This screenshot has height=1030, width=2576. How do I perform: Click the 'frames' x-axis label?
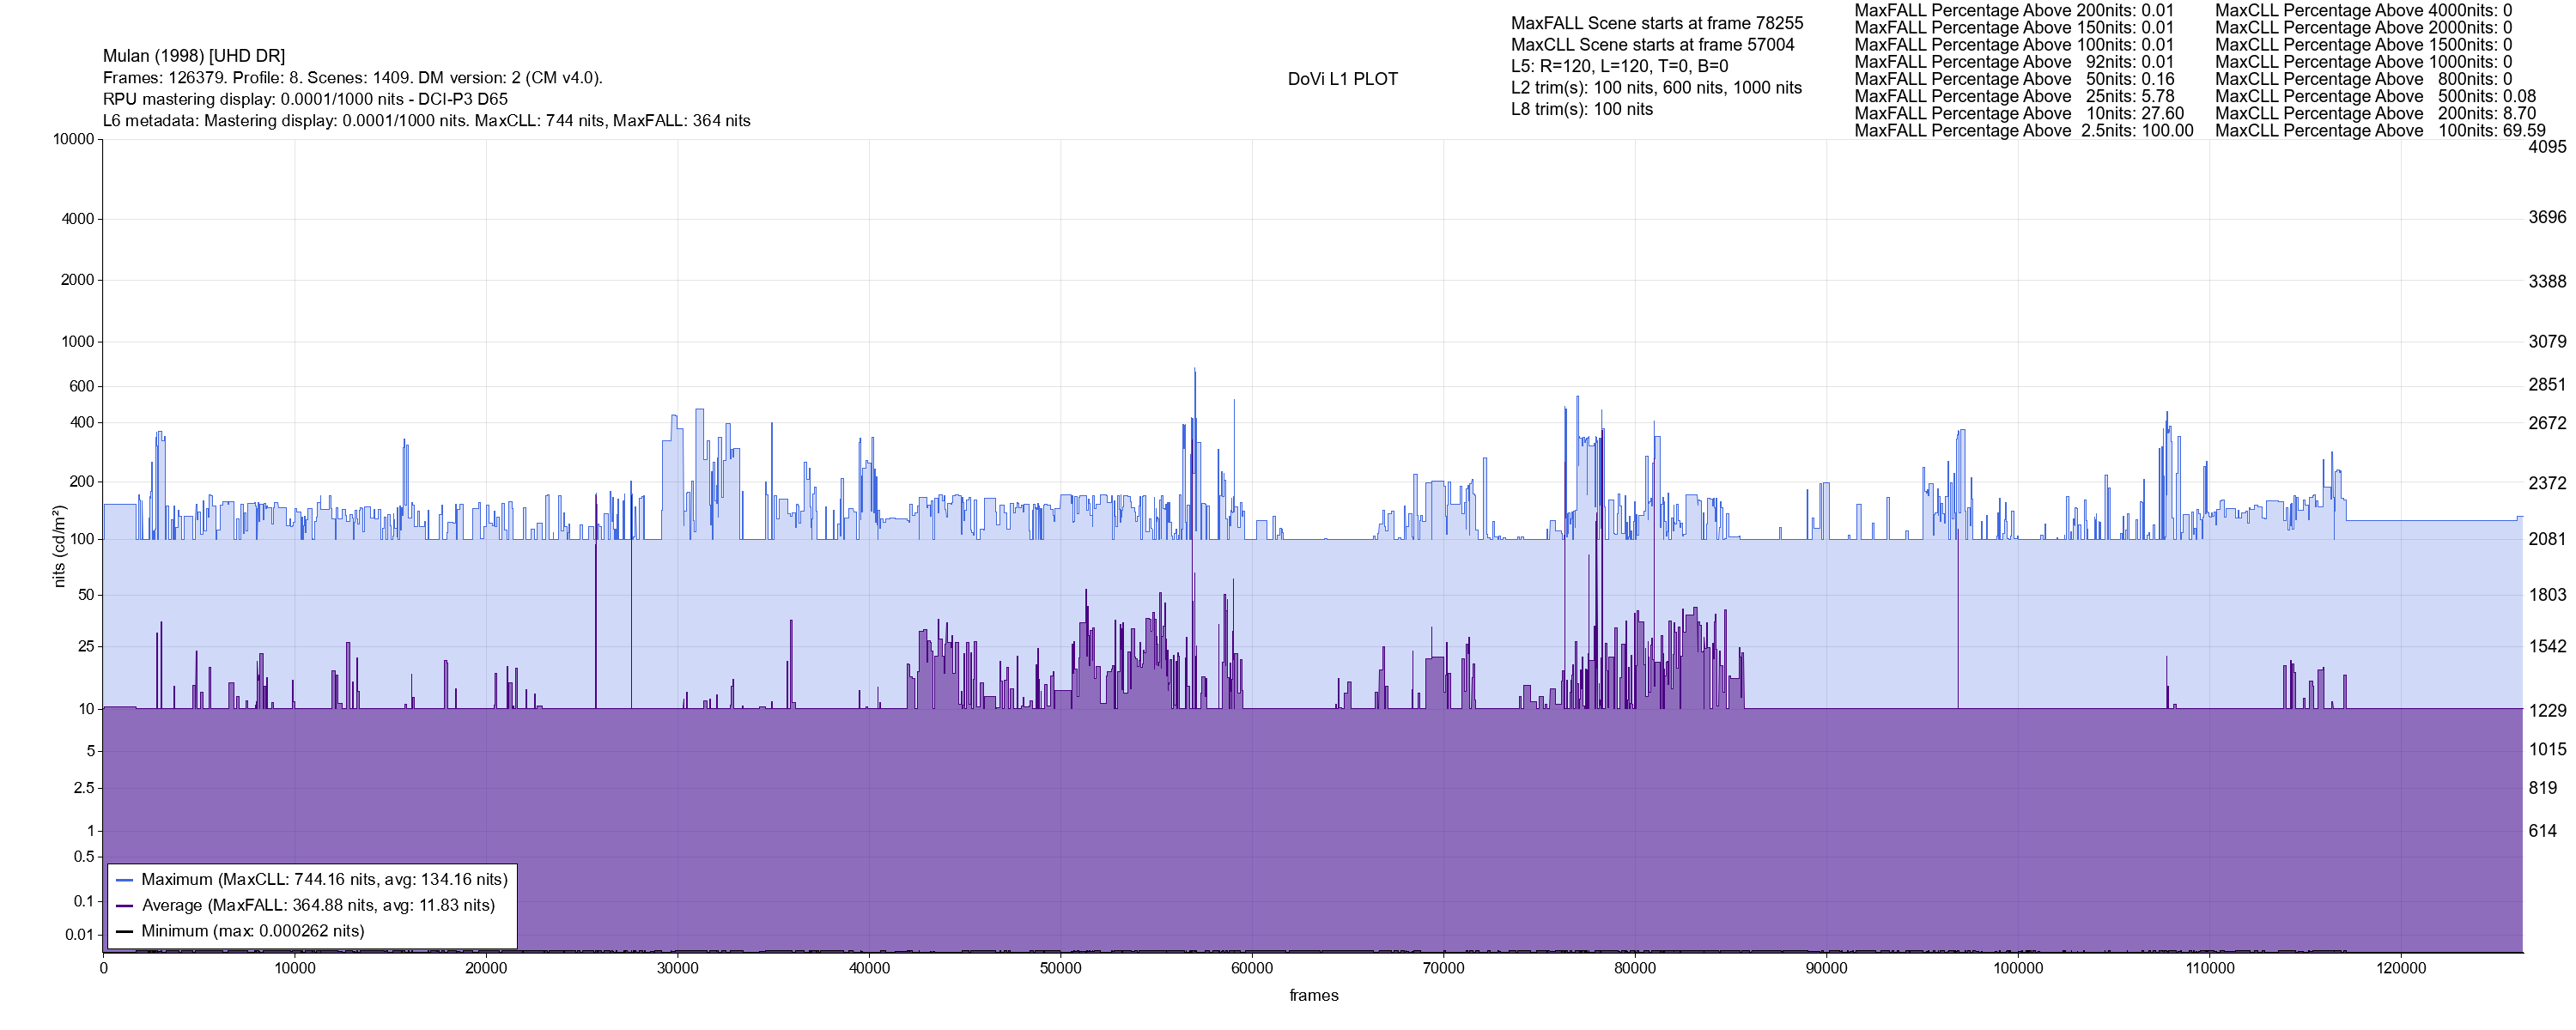coord(1313,996)
